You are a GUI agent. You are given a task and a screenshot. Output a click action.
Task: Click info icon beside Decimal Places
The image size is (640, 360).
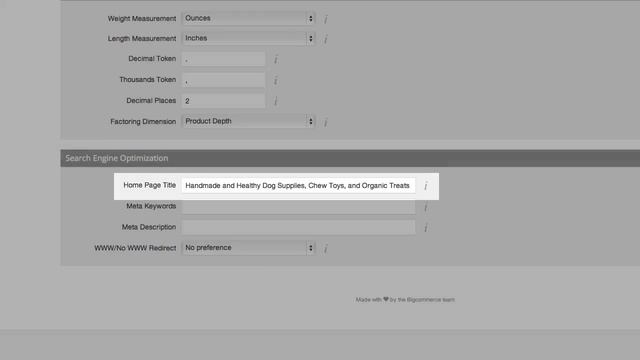pos(276,101)
